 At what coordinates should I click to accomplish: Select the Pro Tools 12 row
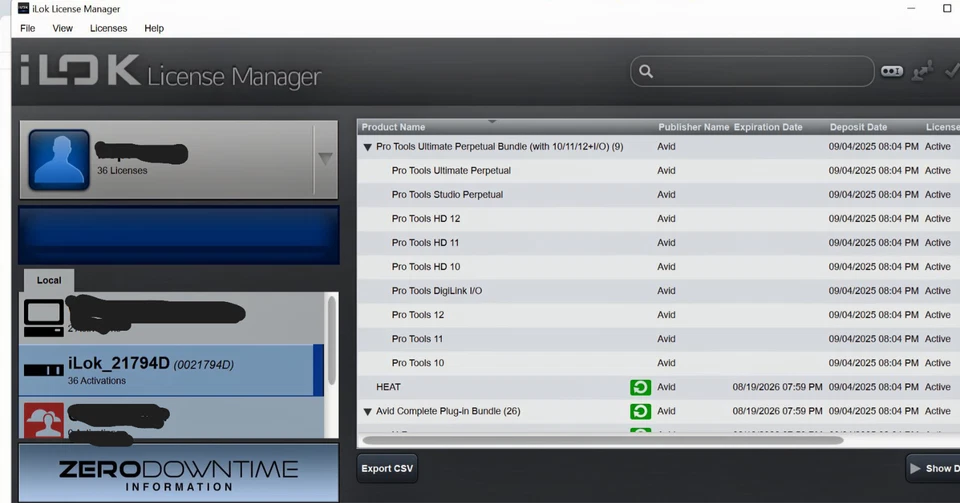tap(658, 315)
